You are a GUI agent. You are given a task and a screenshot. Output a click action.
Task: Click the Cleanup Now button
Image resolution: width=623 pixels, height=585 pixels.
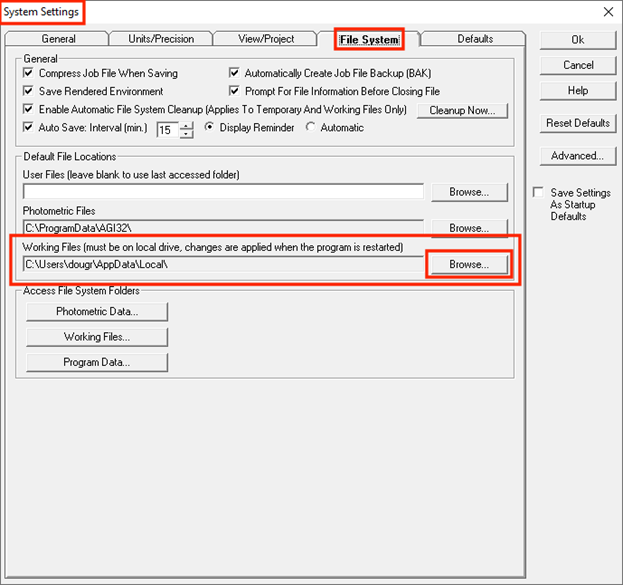coord(462,110)
